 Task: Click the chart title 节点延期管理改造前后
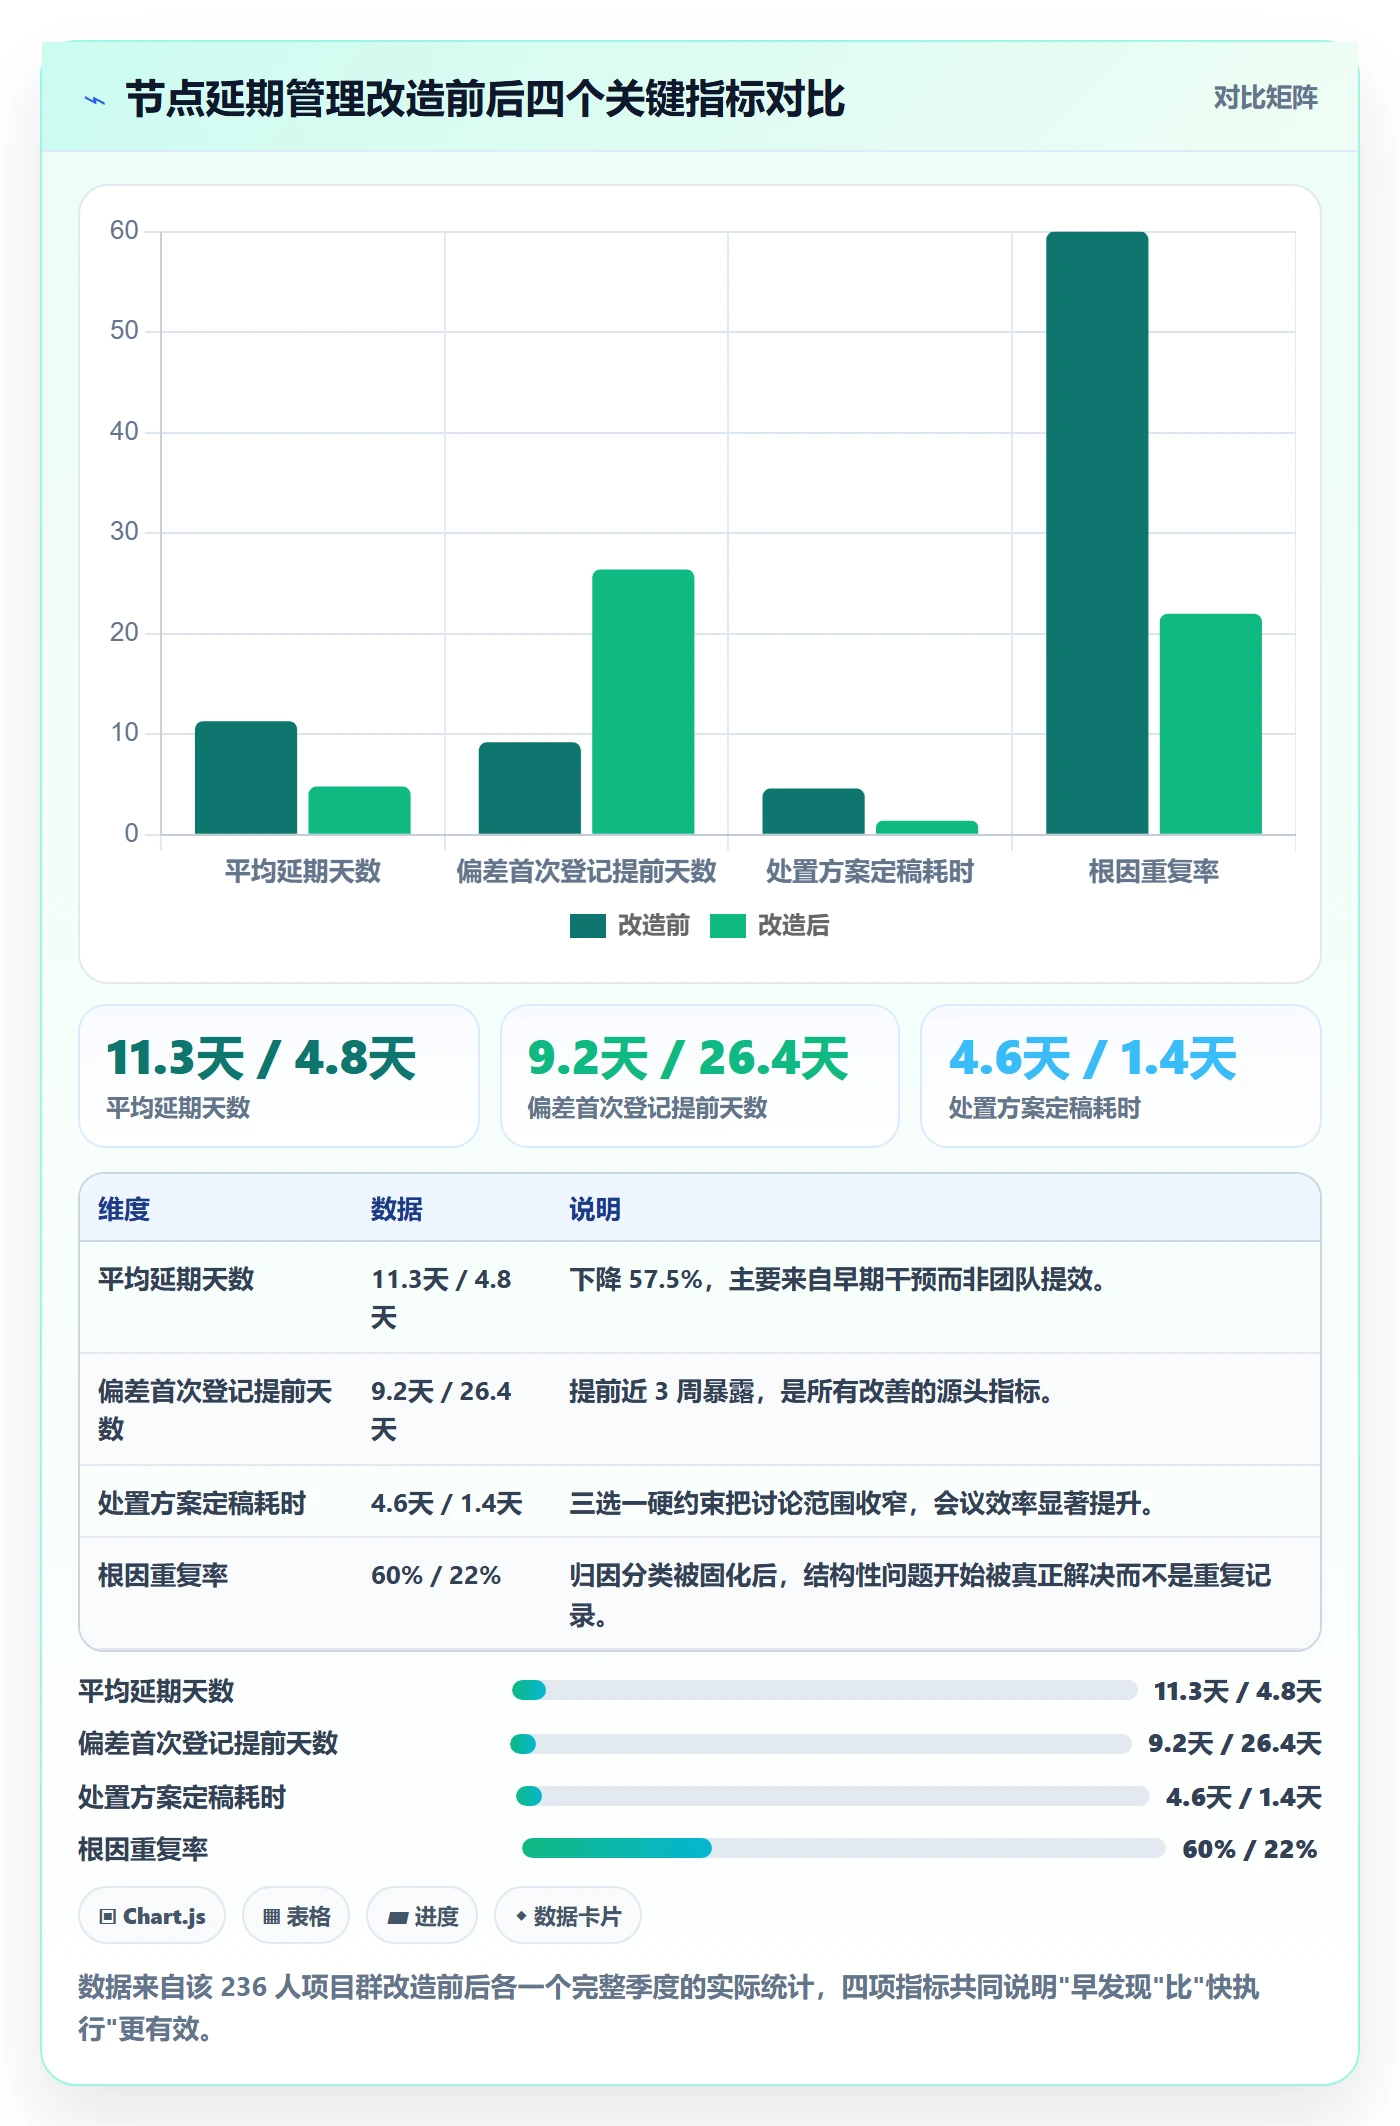click(485, 99)
